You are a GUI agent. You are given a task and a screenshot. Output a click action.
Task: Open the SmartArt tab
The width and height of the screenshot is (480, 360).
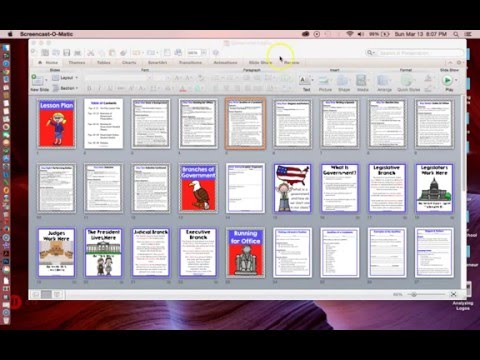point(157,62)
